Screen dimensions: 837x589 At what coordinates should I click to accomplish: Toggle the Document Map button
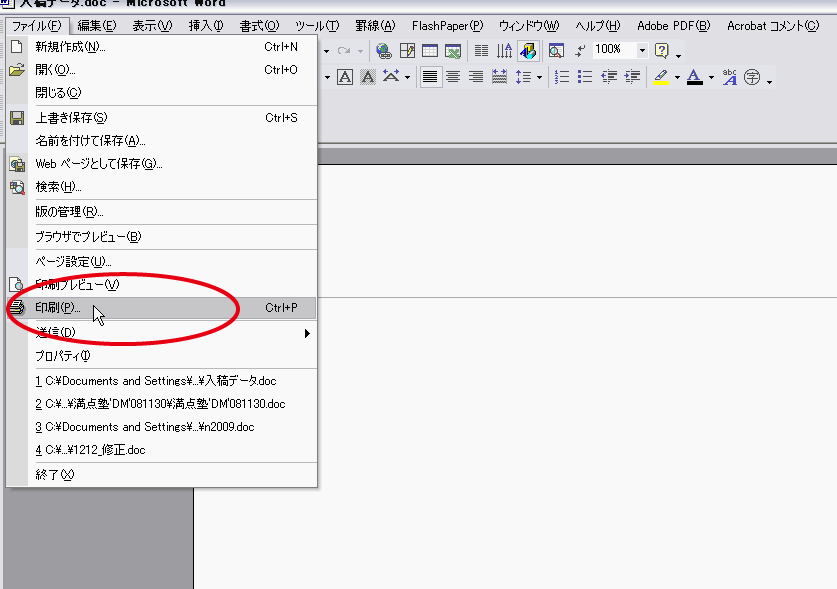click(x=556, y=51)
